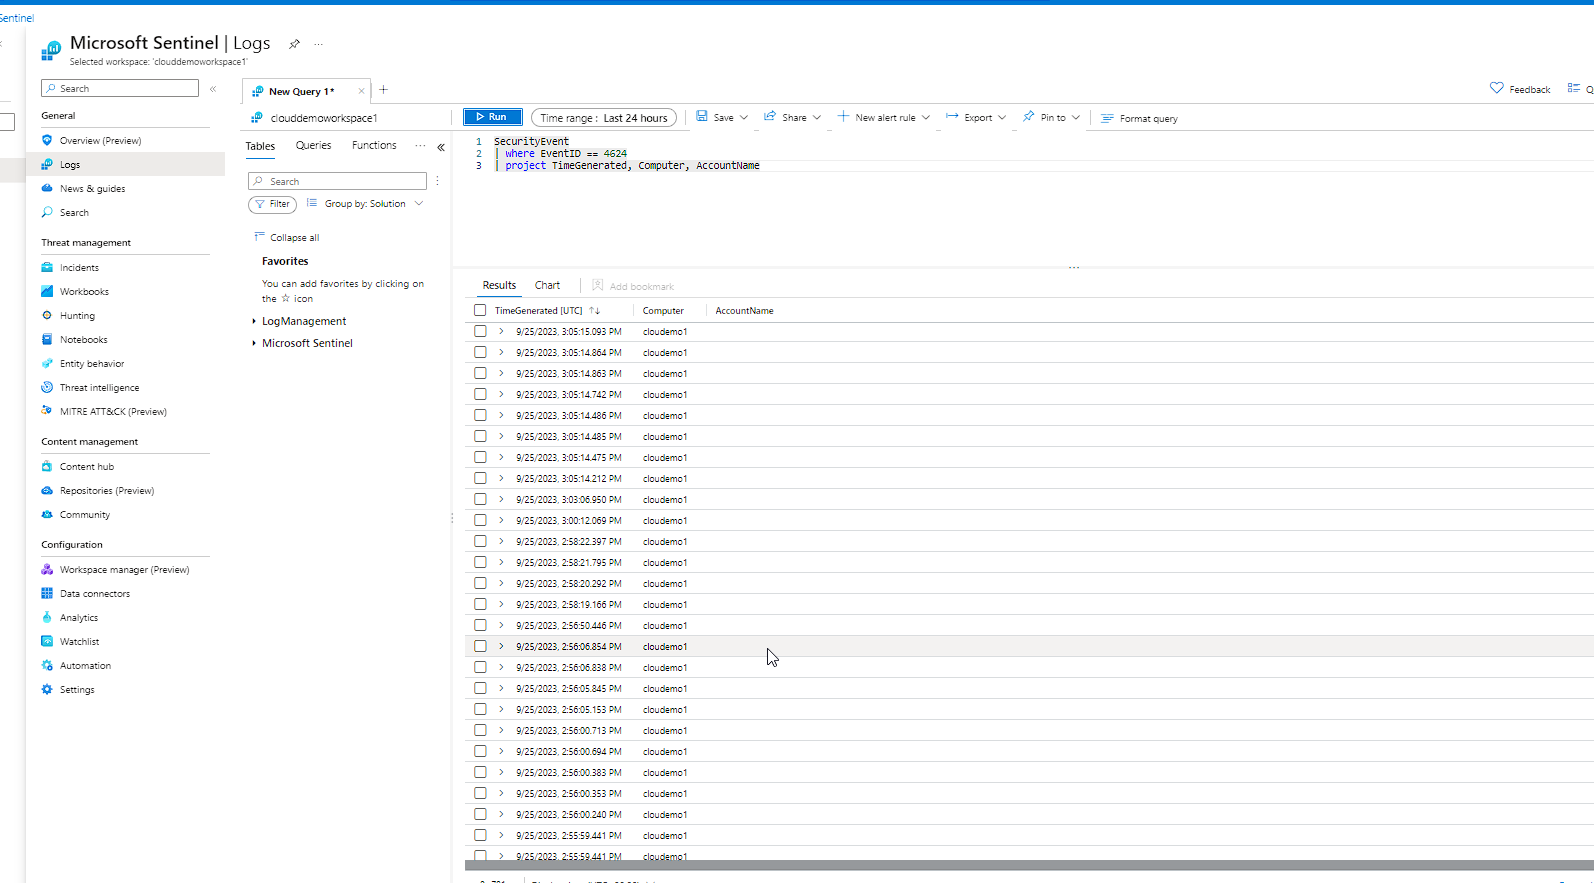Screen dimensions: 1594x883
Task: Switch results to Chart view
Action: point(547,286)
